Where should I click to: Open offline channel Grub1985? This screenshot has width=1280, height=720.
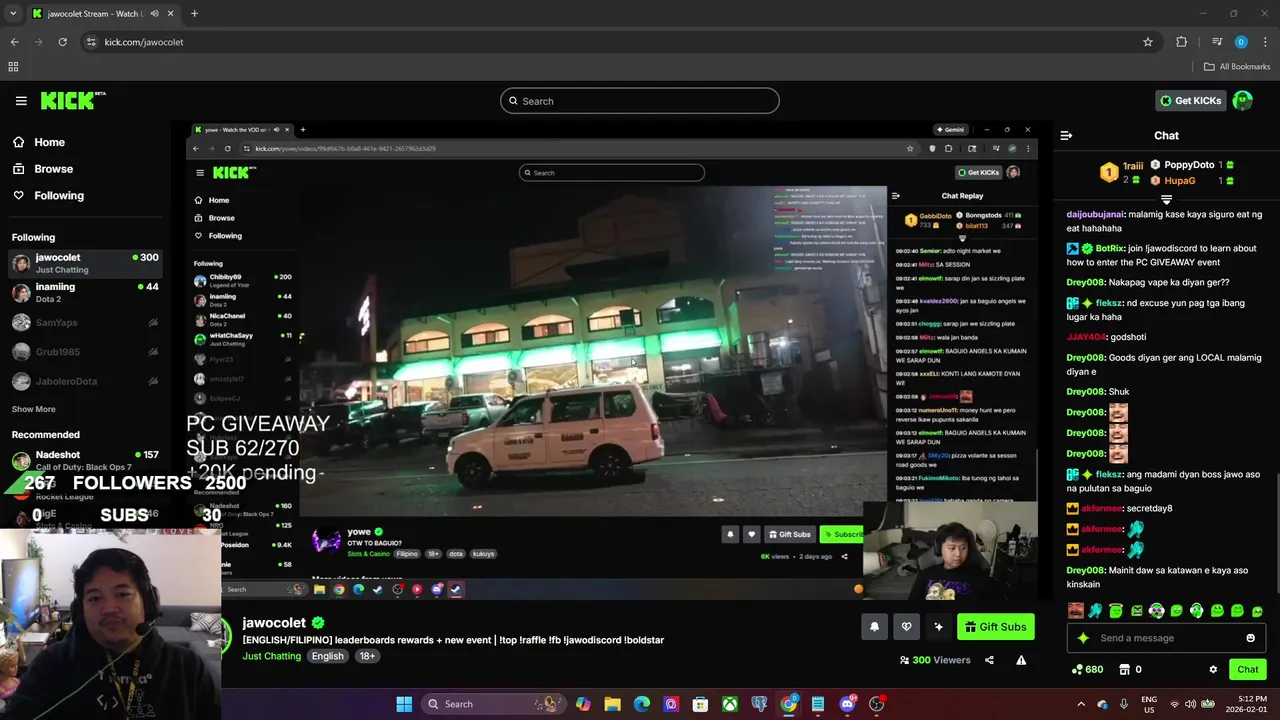[x=85, y=352]
